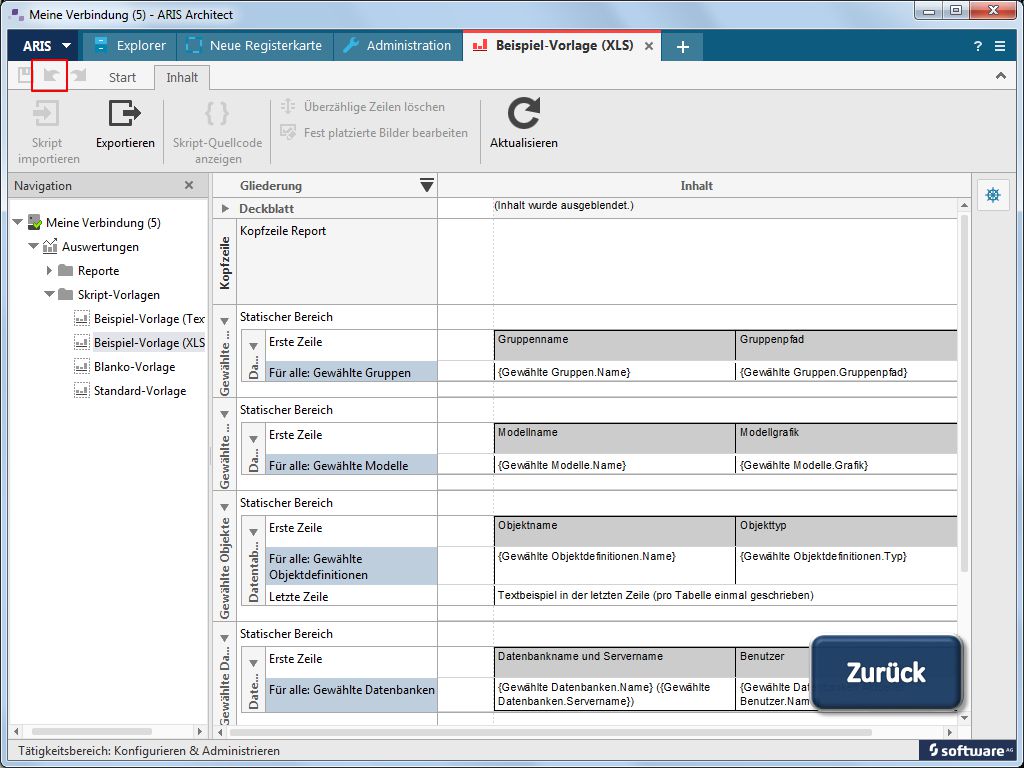Click the Modellgrafik header cell
The width and height of the screenshot is (1024, 768).
point(846,438)
